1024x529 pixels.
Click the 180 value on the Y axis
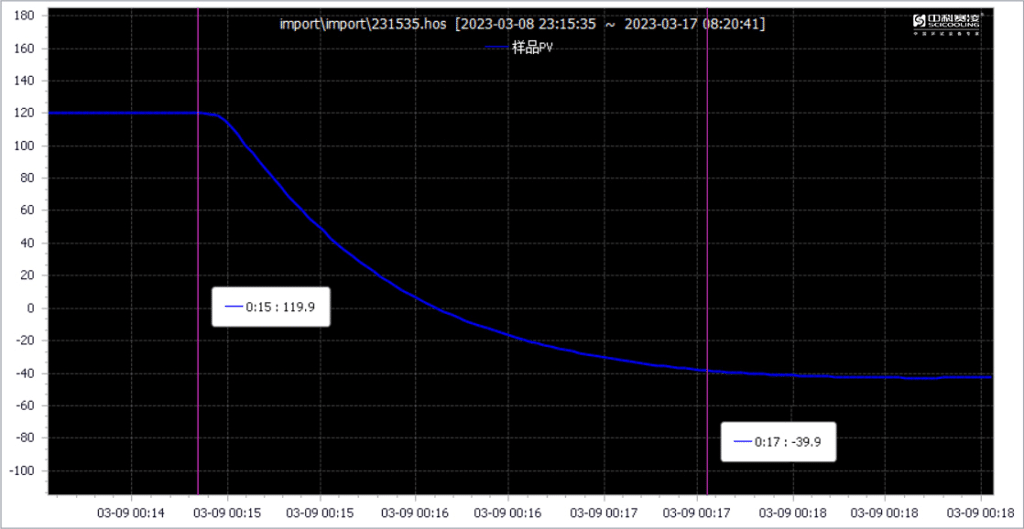tap(24, 16)
